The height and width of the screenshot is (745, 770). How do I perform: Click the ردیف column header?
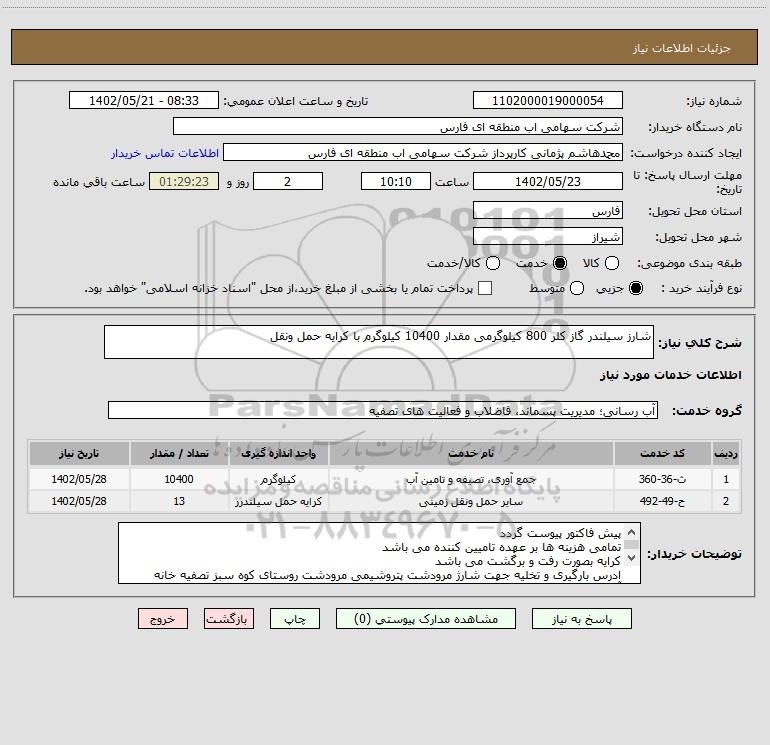click(x=726, y=453)
